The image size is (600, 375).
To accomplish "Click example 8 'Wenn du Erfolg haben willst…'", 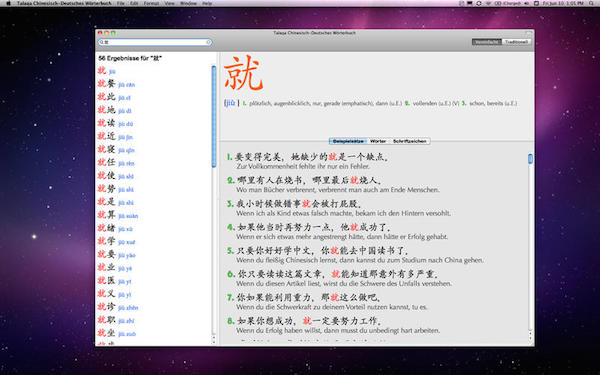I will click(338, 330).
